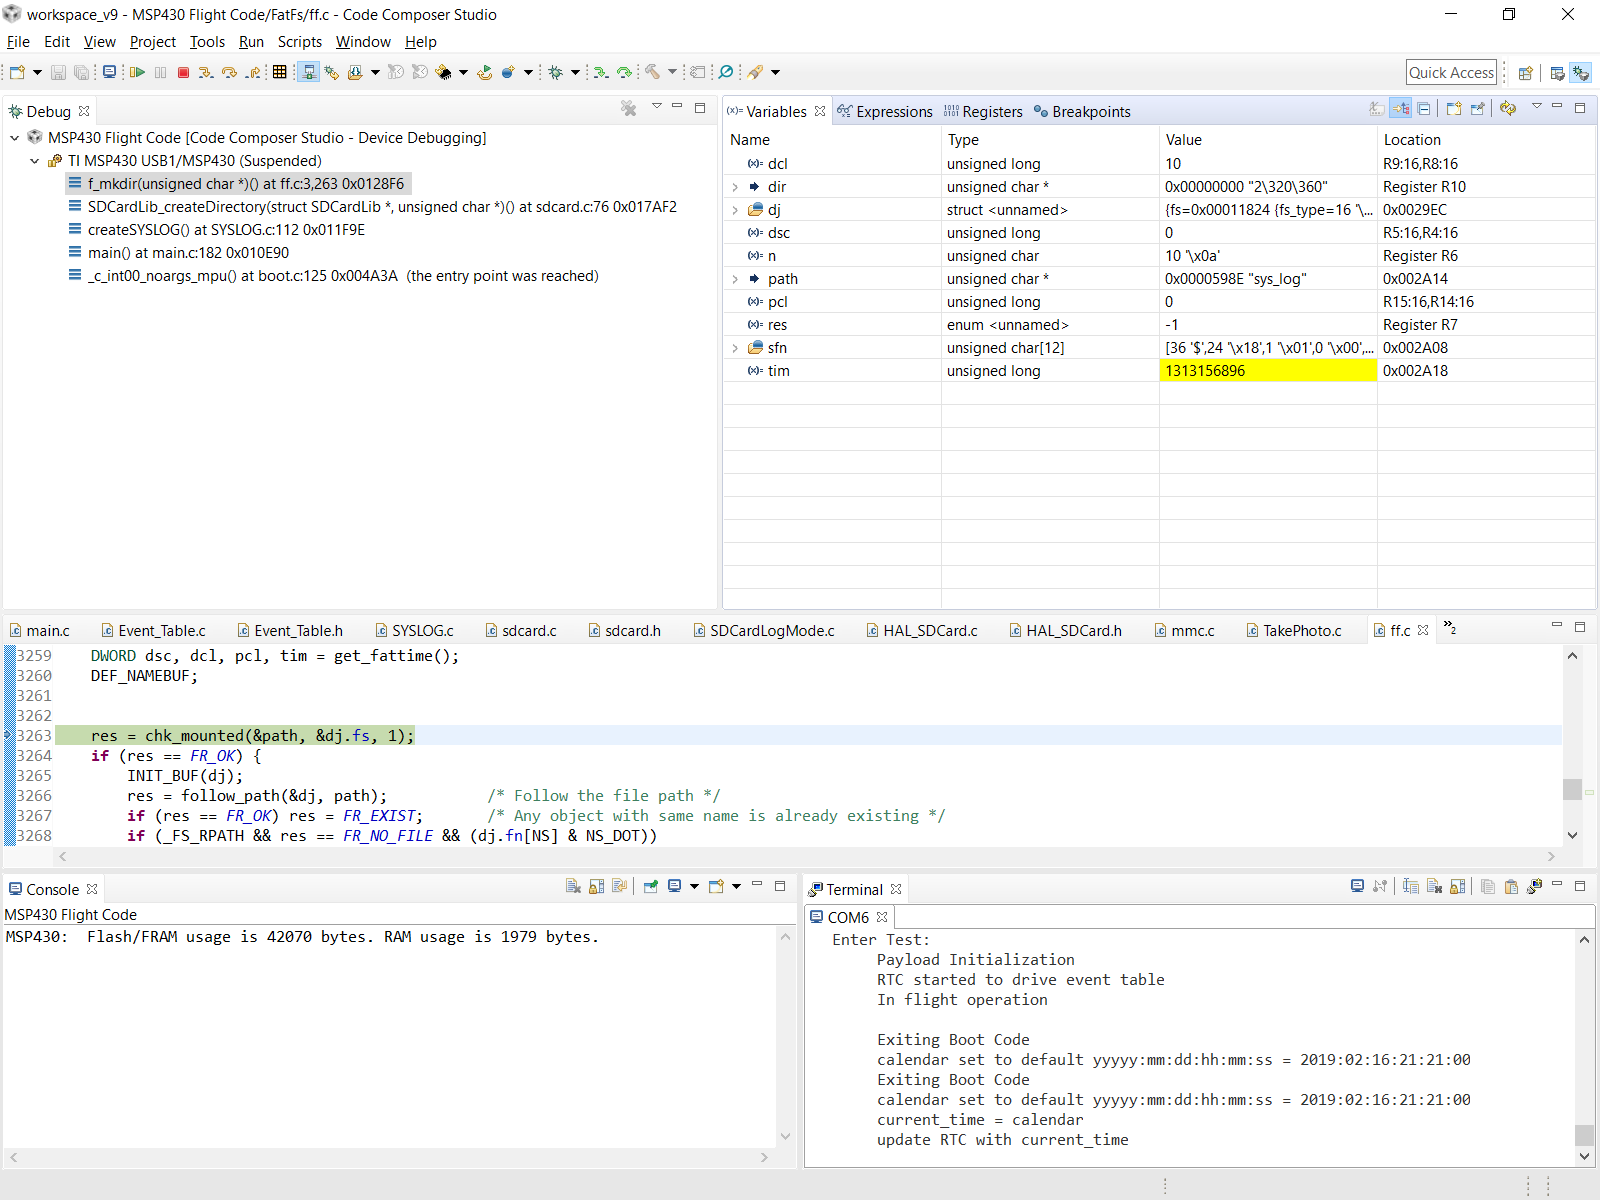
Task: Click the Step Return icon
Action: (x=253, y=72)
